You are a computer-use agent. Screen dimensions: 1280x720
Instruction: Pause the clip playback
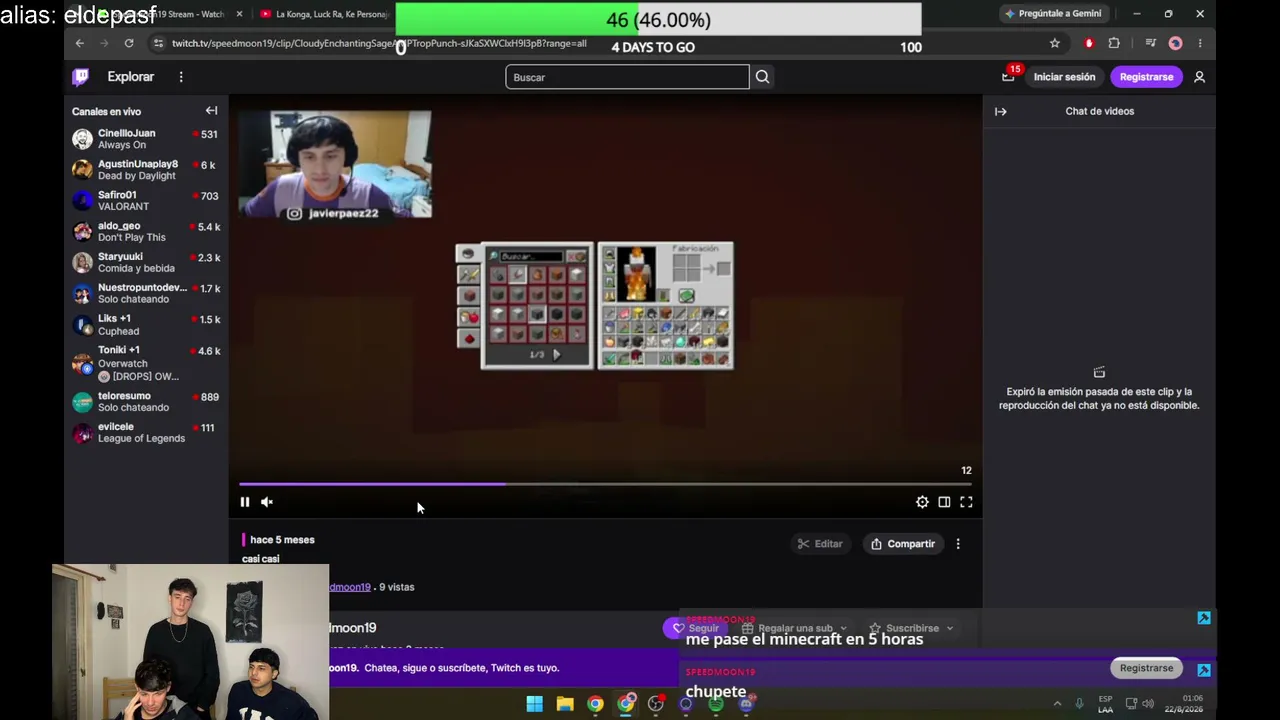click(x=245, y=502)
